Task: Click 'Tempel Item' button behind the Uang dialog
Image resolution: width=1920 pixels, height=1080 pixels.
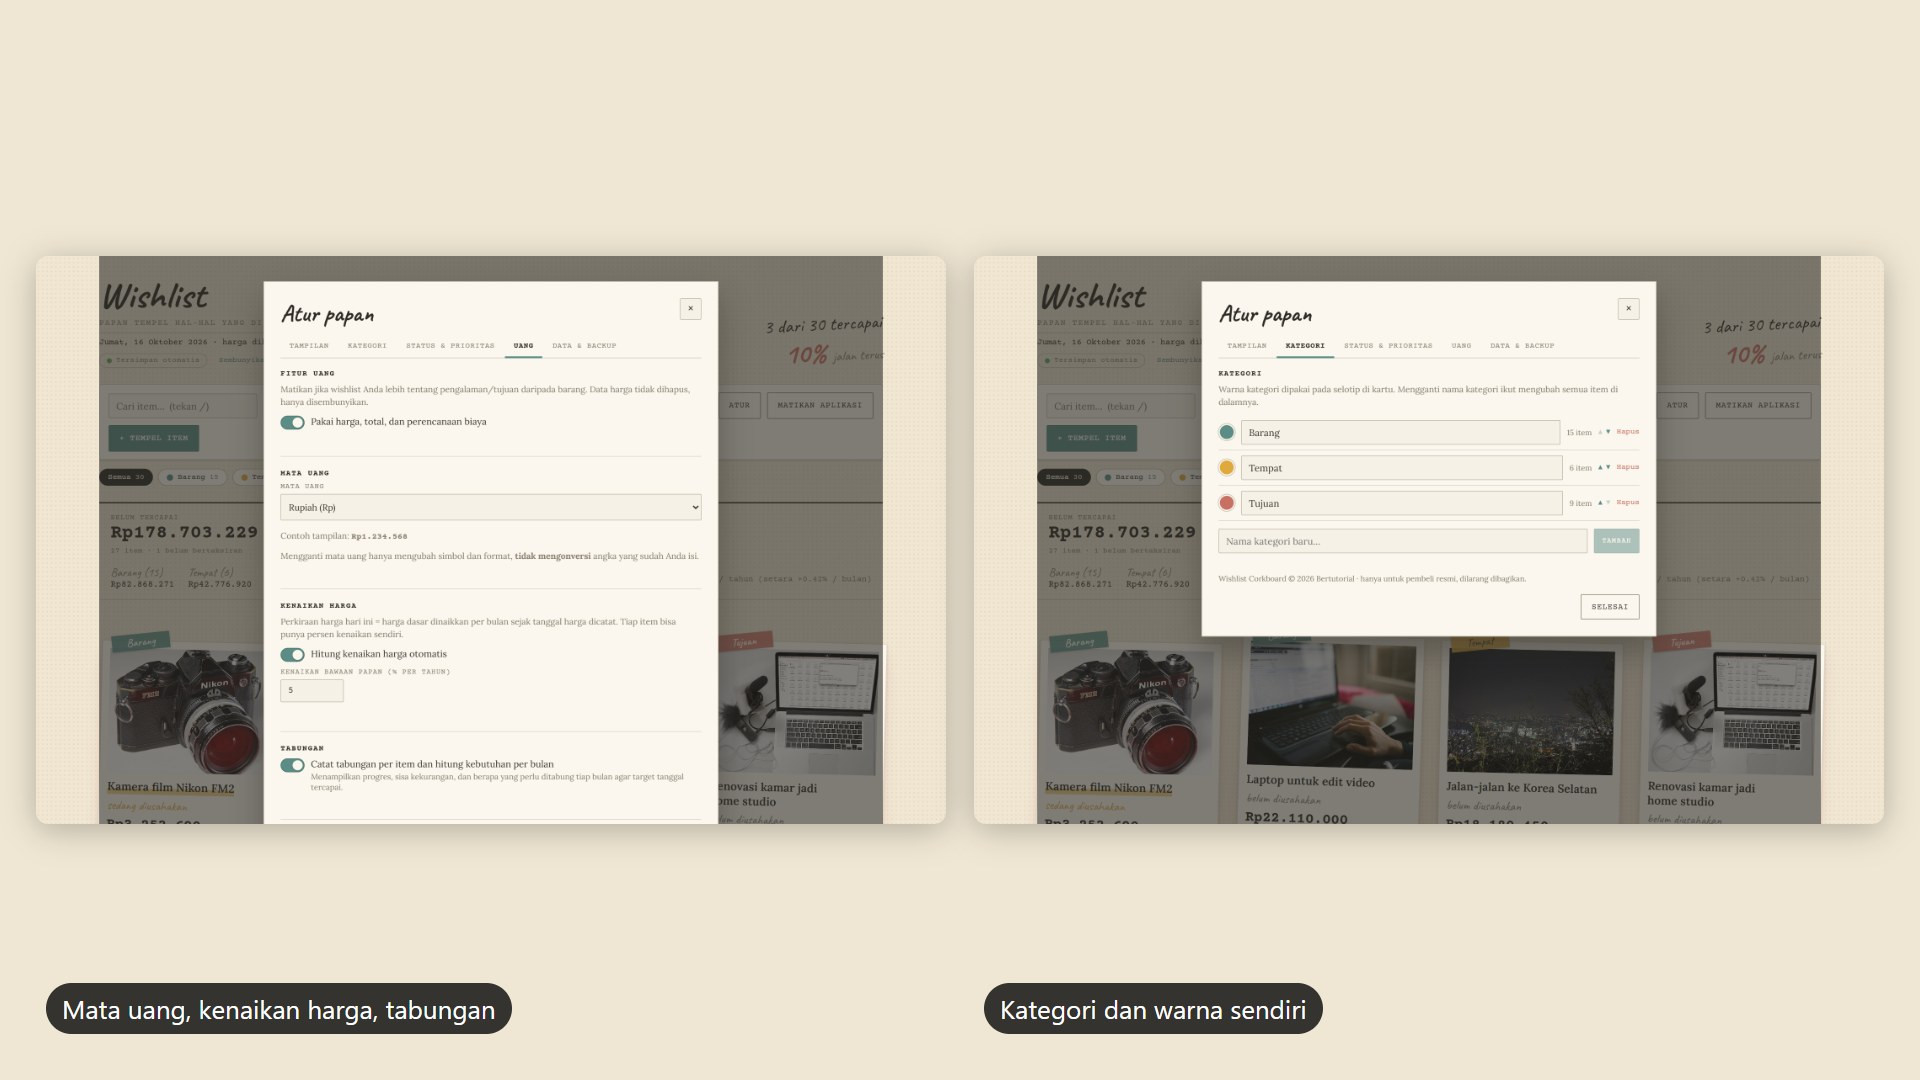Action: [x=154, y=438]
